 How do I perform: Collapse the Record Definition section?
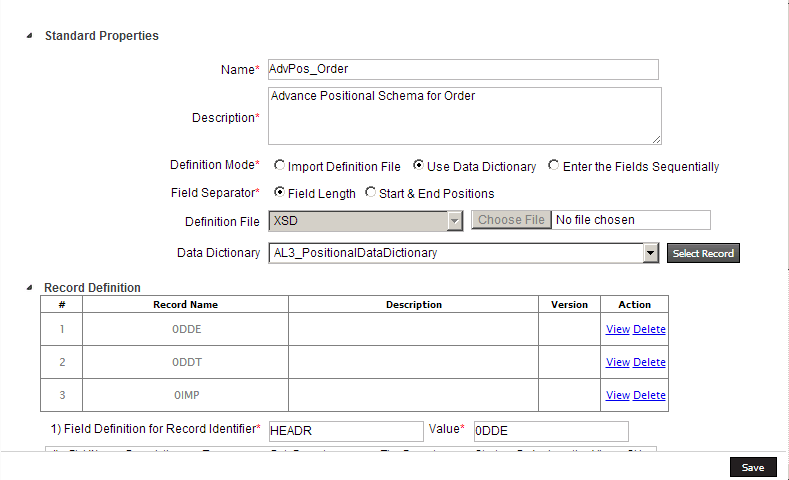tap(29, 288)
